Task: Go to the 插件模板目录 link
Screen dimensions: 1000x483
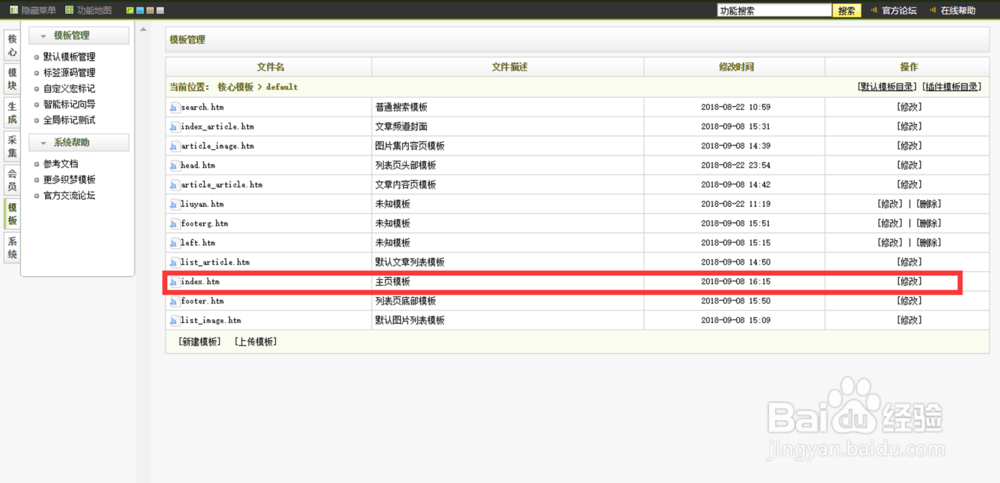Action: point(952,87)
